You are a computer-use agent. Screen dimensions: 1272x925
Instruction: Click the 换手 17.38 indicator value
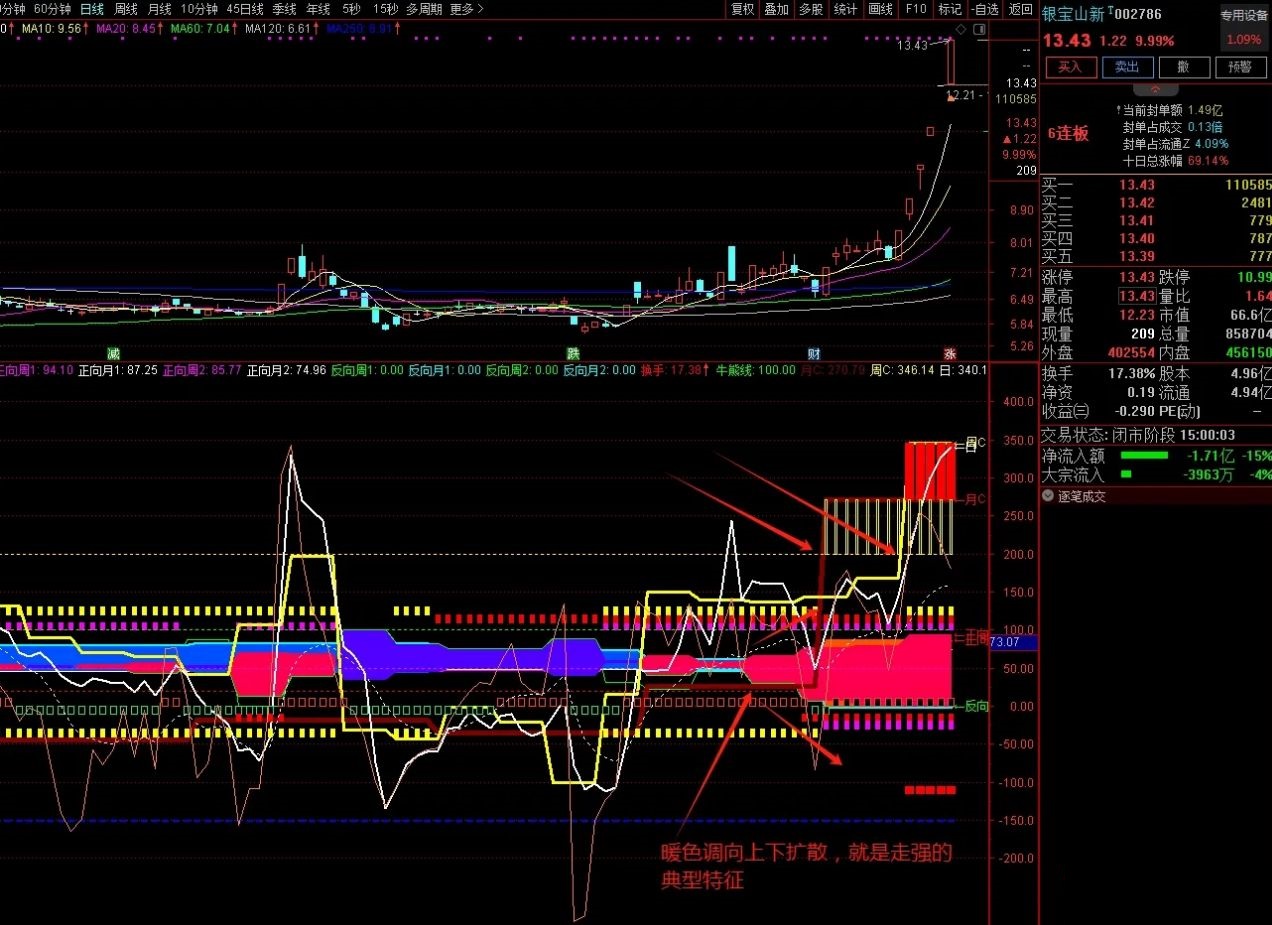tap(672, 370)
